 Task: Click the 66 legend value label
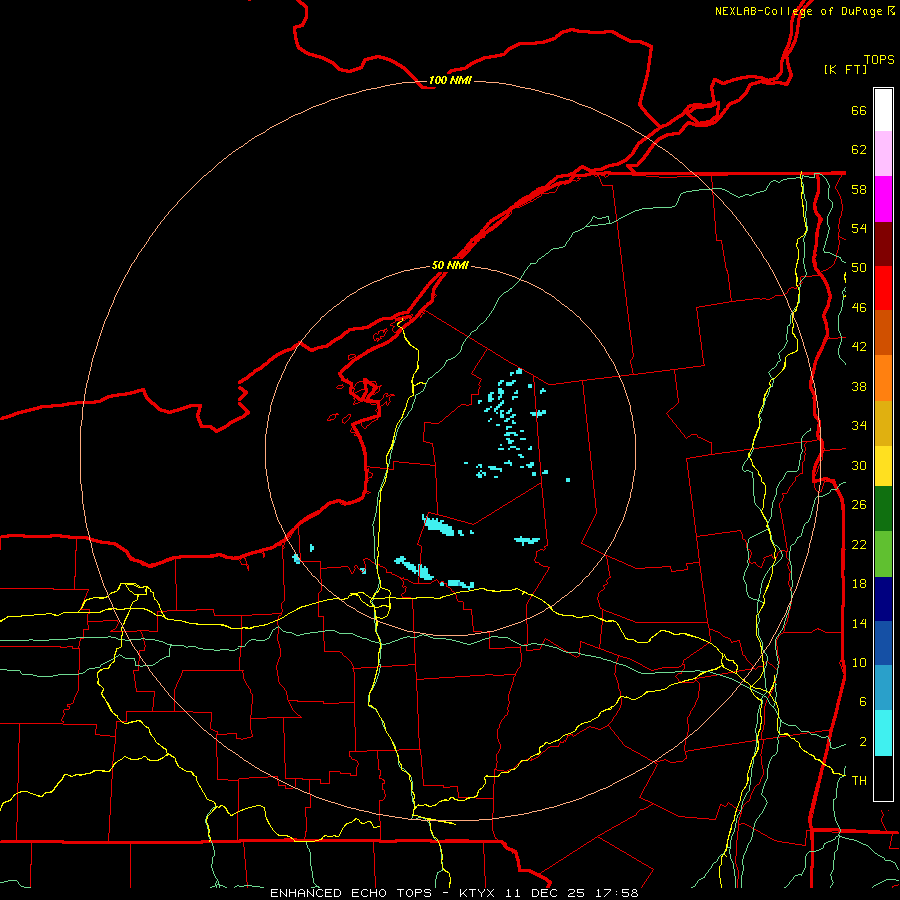[859, 110]
